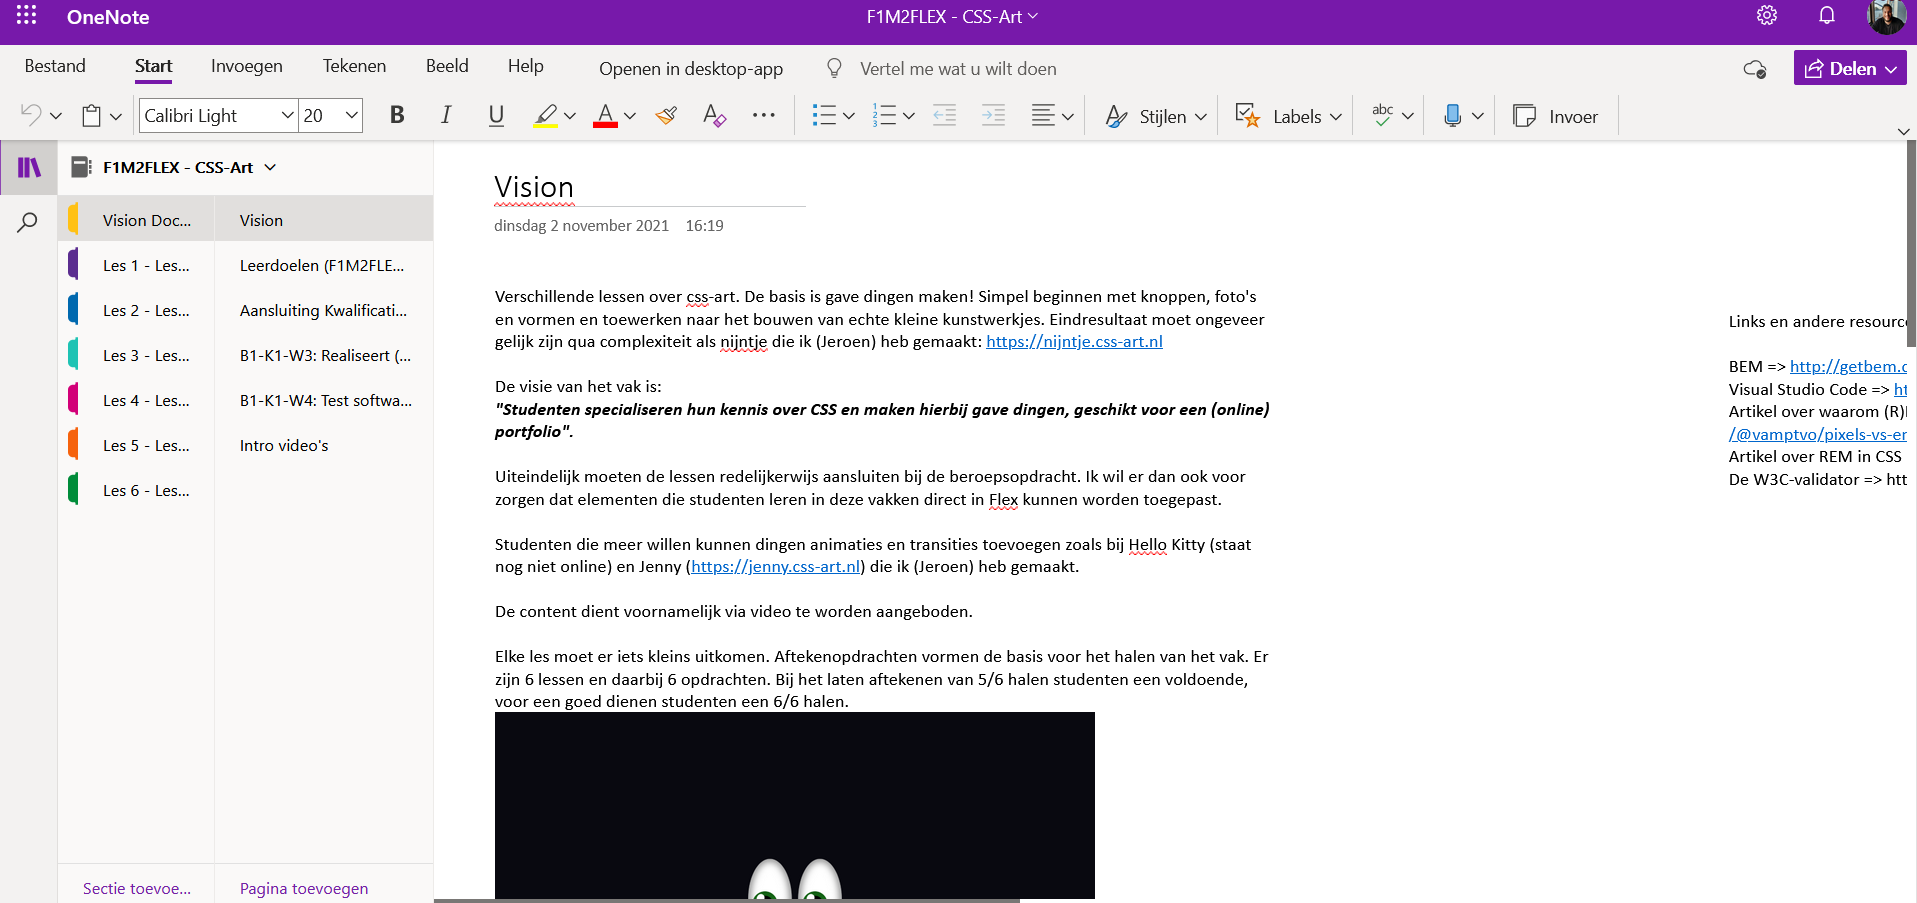Click the cloud sync status icon
The width and height of the screenshot is (1917, 903).
[x=1755, y=69]
